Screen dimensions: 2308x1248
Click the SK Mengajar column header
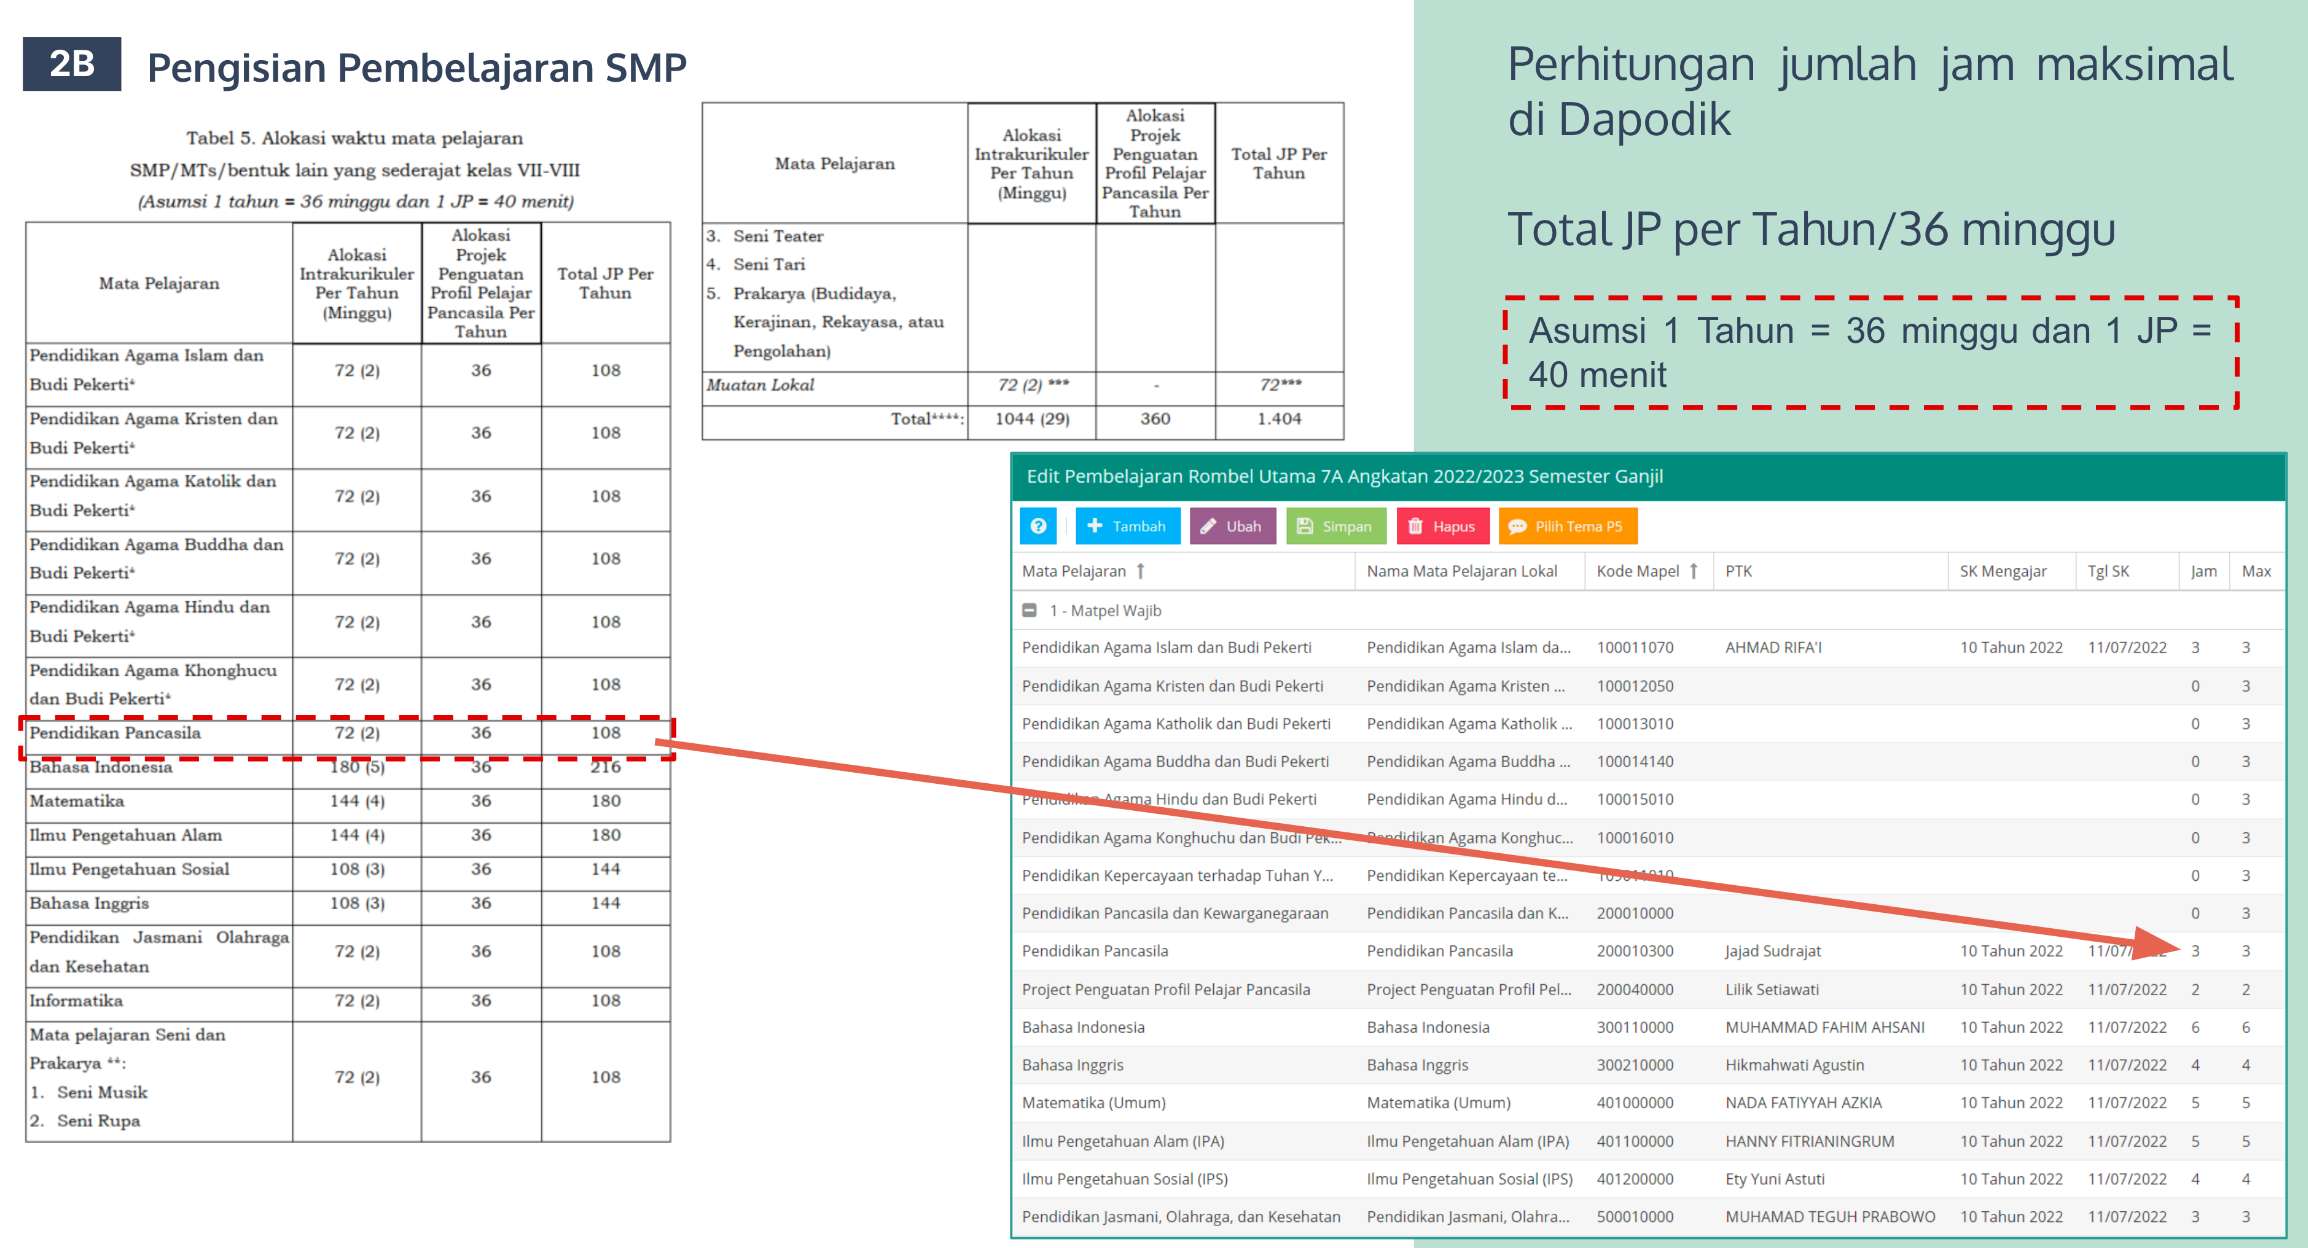click(x=2002, y=571)
